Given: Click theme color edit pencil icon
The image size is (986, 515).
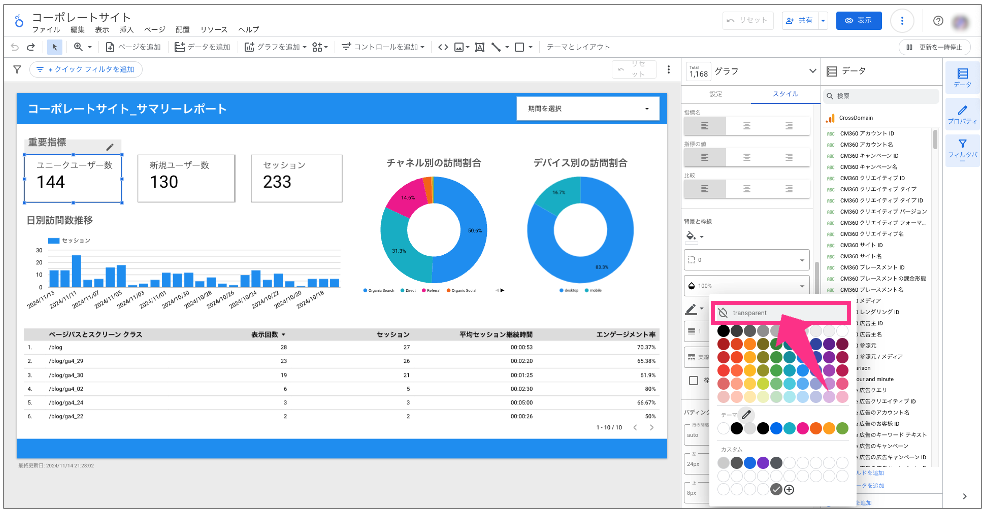Looking at the screenshot, I should point(746,414).
